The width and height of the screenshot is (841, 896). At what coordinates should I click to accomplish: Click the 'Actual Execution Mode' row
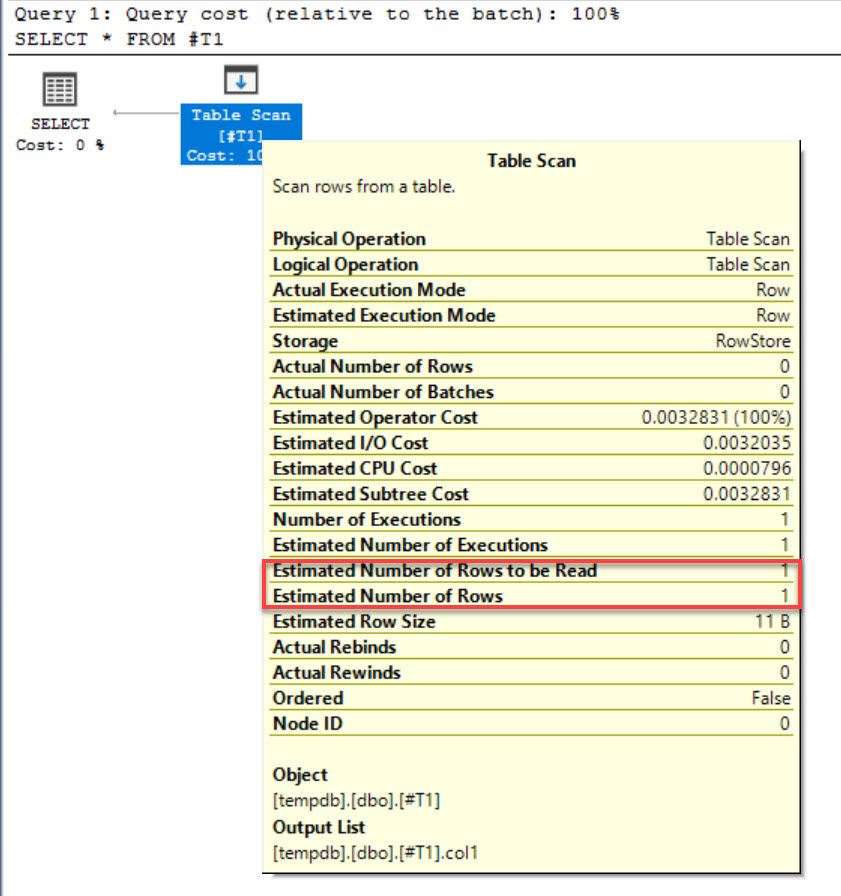[531, 290]
